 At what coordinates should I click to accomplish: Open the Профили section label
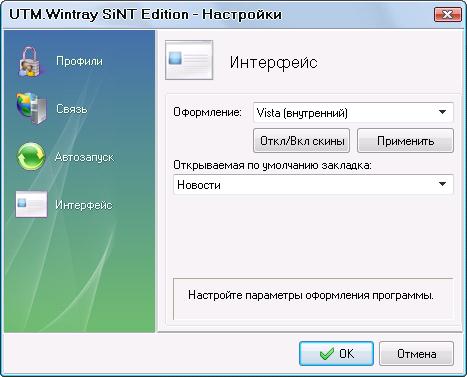pyautogui.click(x=79, y=61)
